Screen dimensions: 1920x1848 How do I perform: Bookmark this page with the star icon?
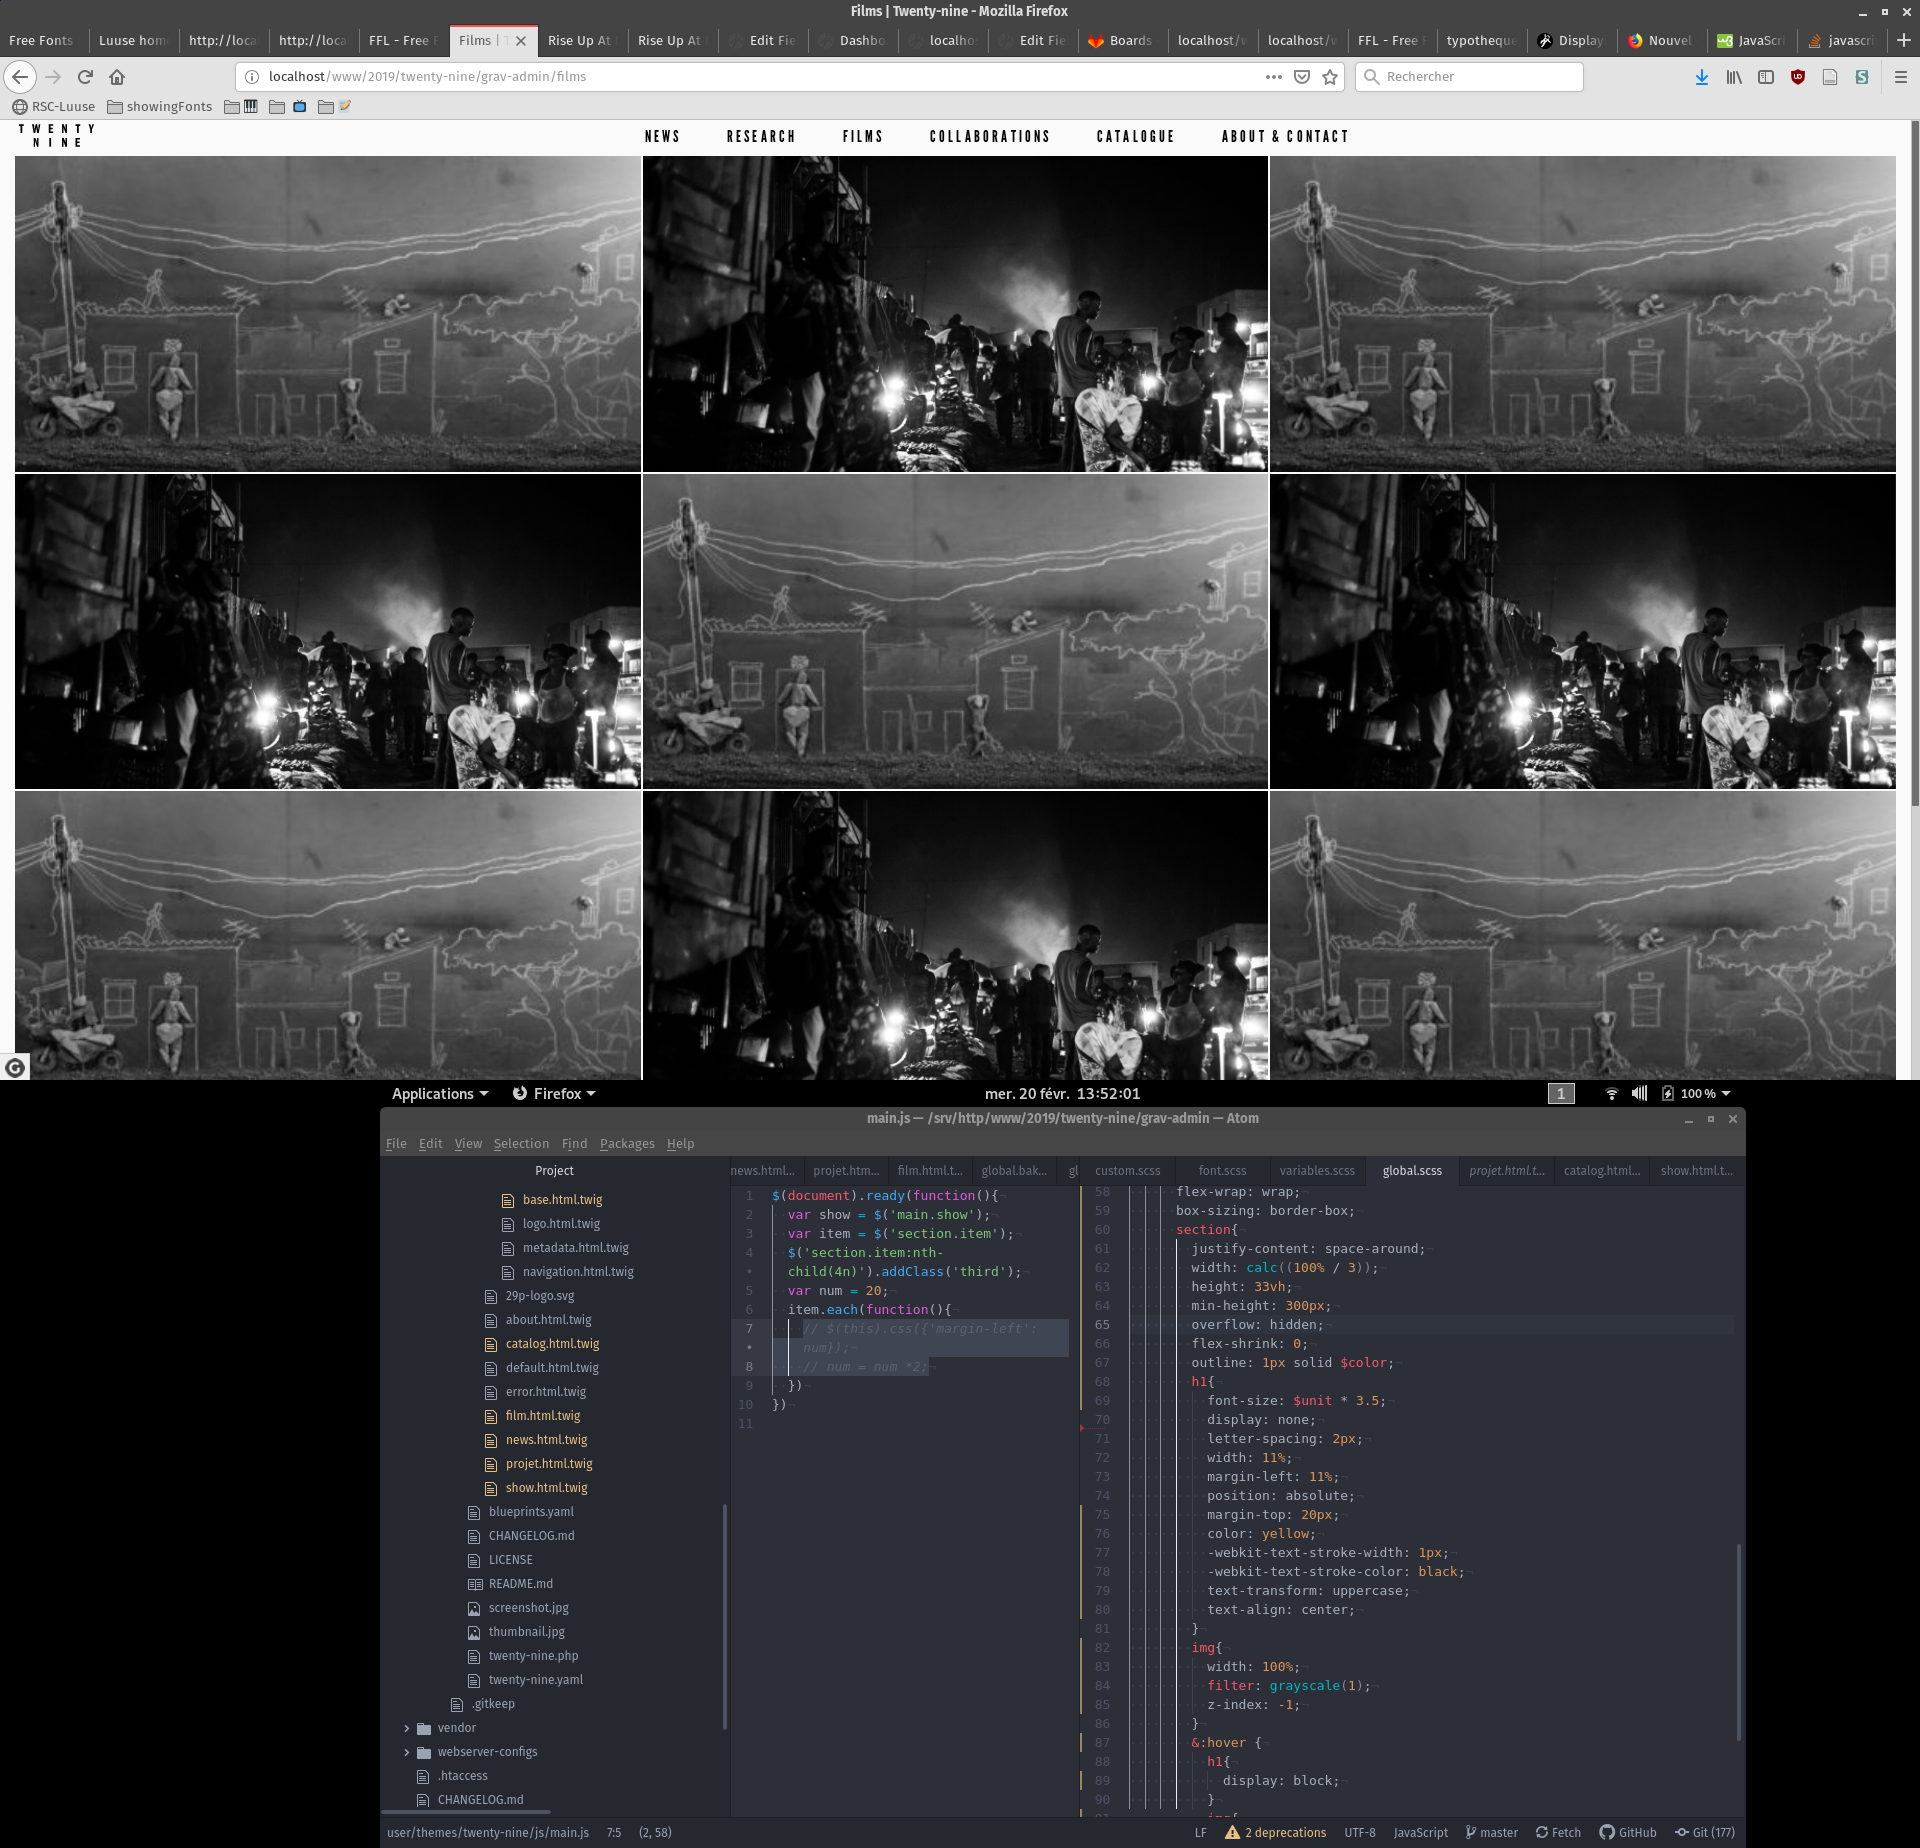pyautogui.click(x=1330, y=77)
